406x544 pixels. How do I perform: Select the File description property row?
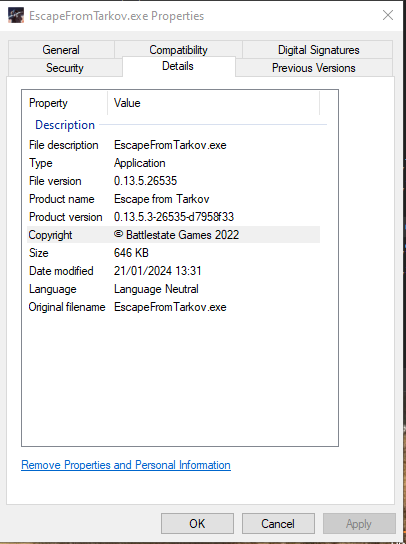click(174, 145)
